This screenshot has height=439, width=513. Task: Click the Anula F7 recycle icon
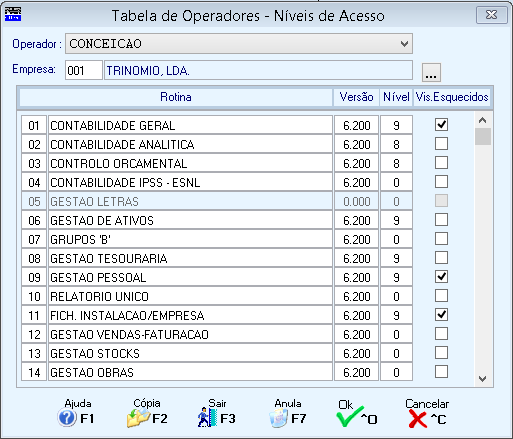pos(278,418)
